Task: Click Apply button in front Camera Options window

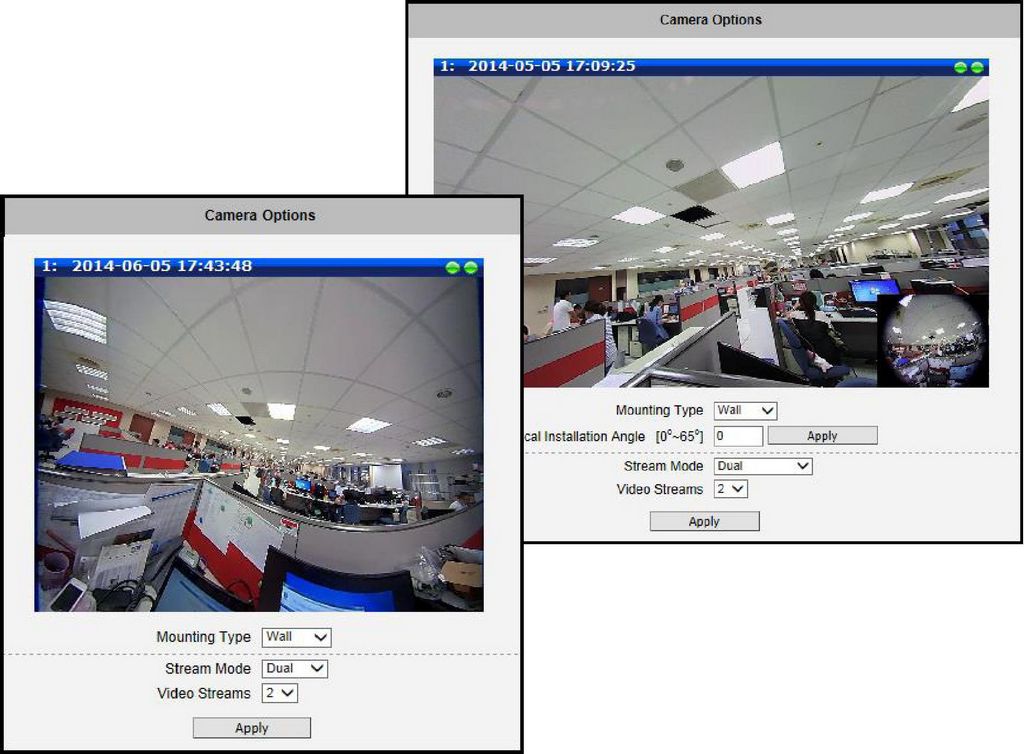Action: 251,728
